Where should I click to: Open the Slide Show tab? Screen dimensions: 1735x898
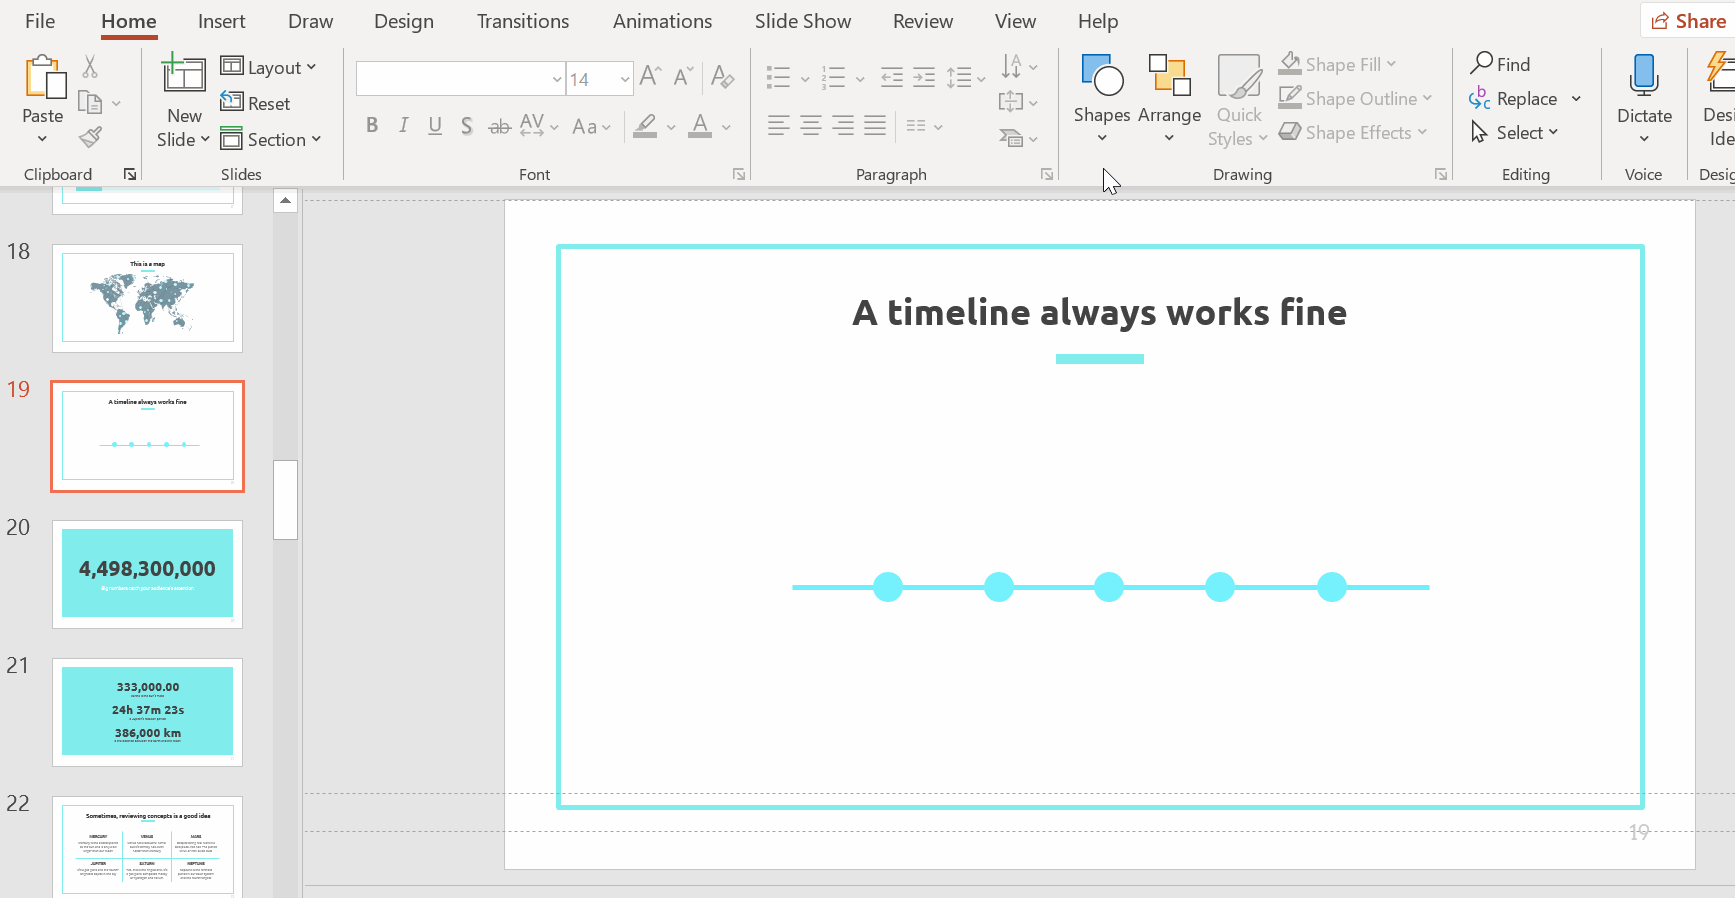802,21
